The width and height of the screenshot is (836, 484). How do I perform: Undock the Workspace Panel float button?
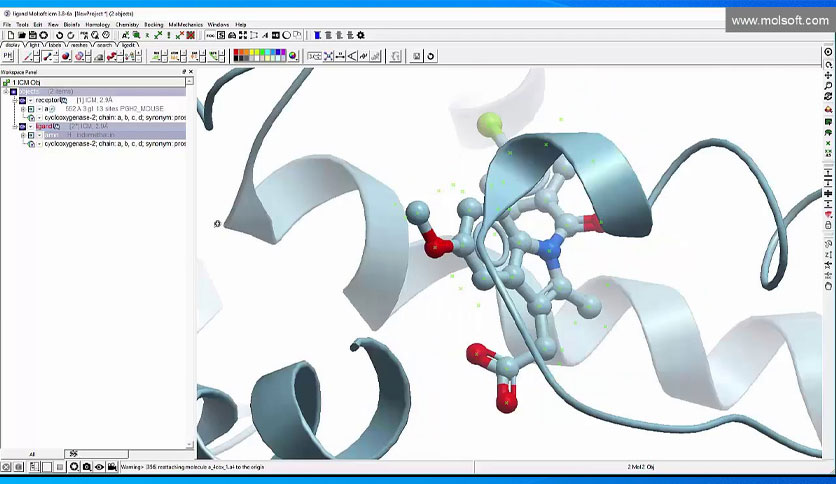[184, 71]
